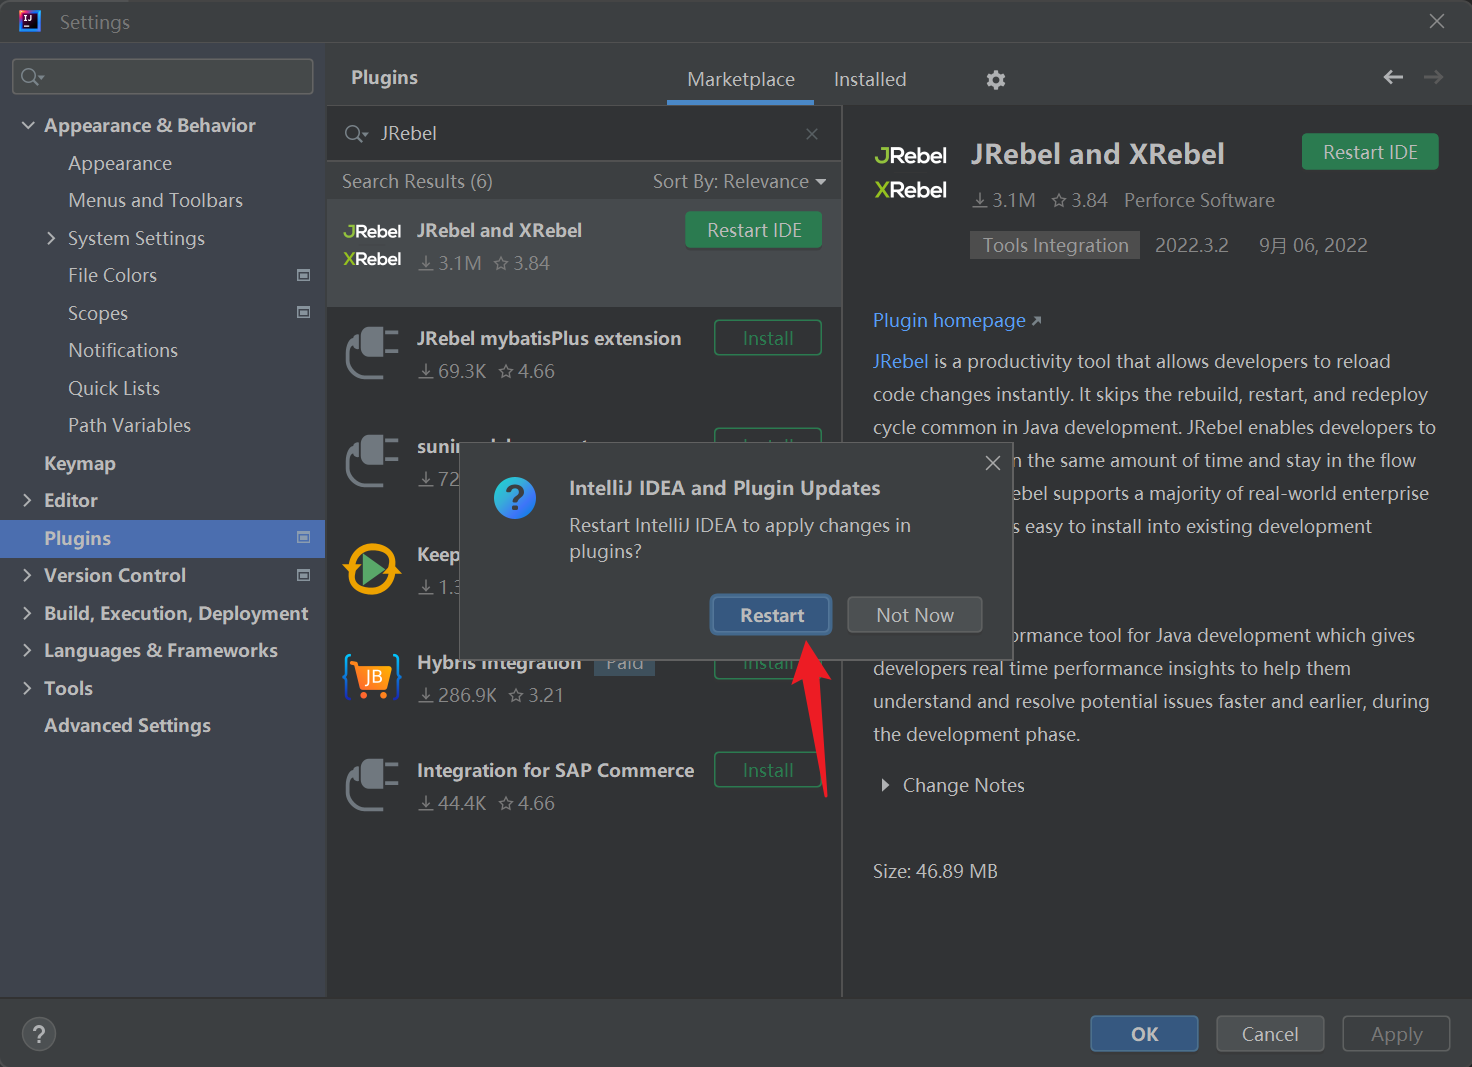Viewport: 1472px width, 1067px height.
Task: Open the Sort By: Relevance dropdown
Action: click(x=739, y=182)
